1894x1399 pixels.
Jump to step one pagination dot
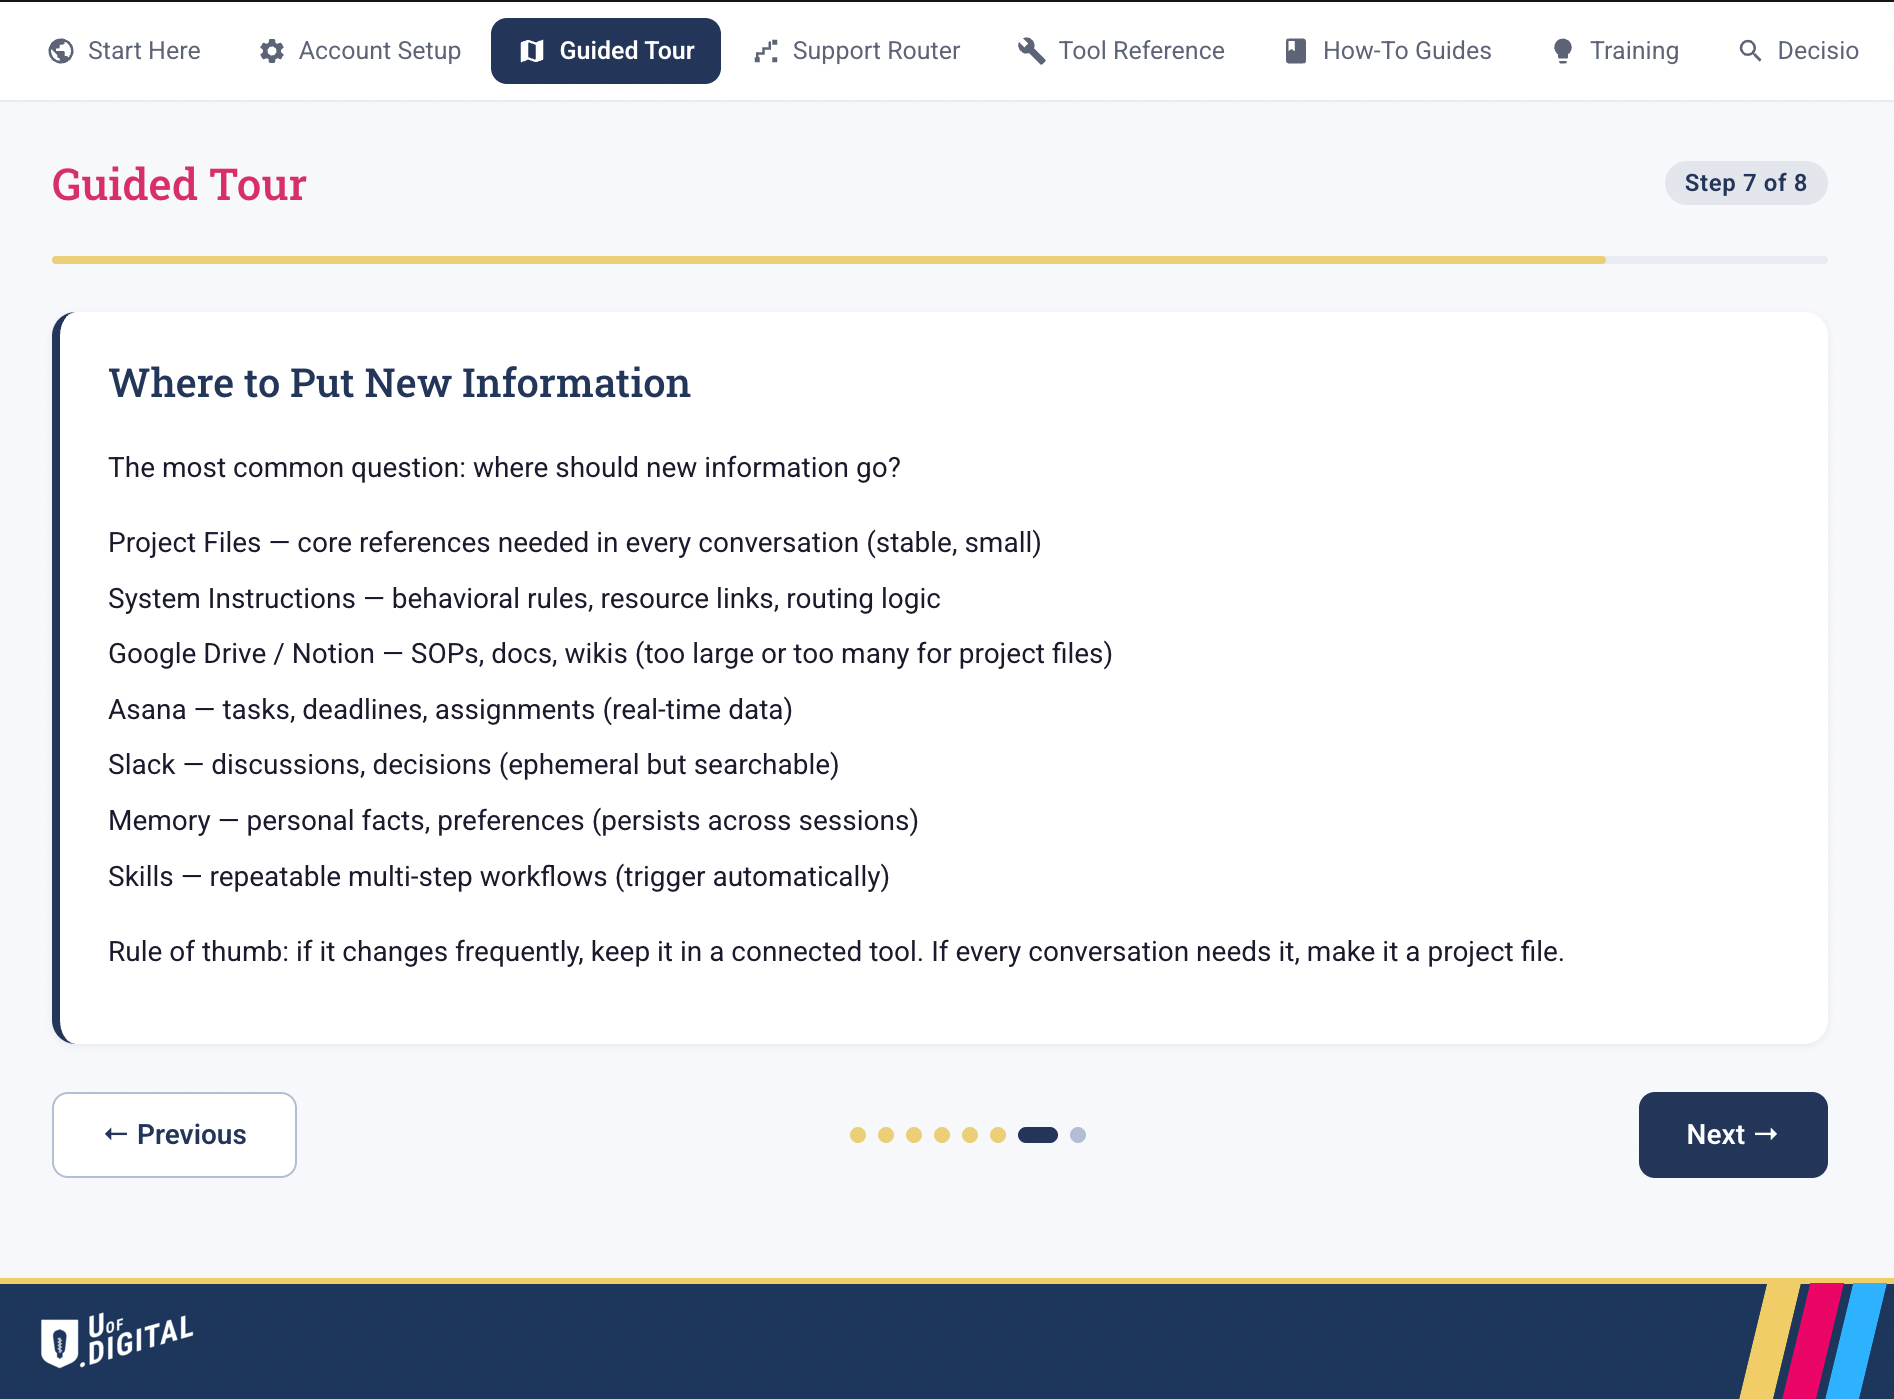tap(858, 1135)
